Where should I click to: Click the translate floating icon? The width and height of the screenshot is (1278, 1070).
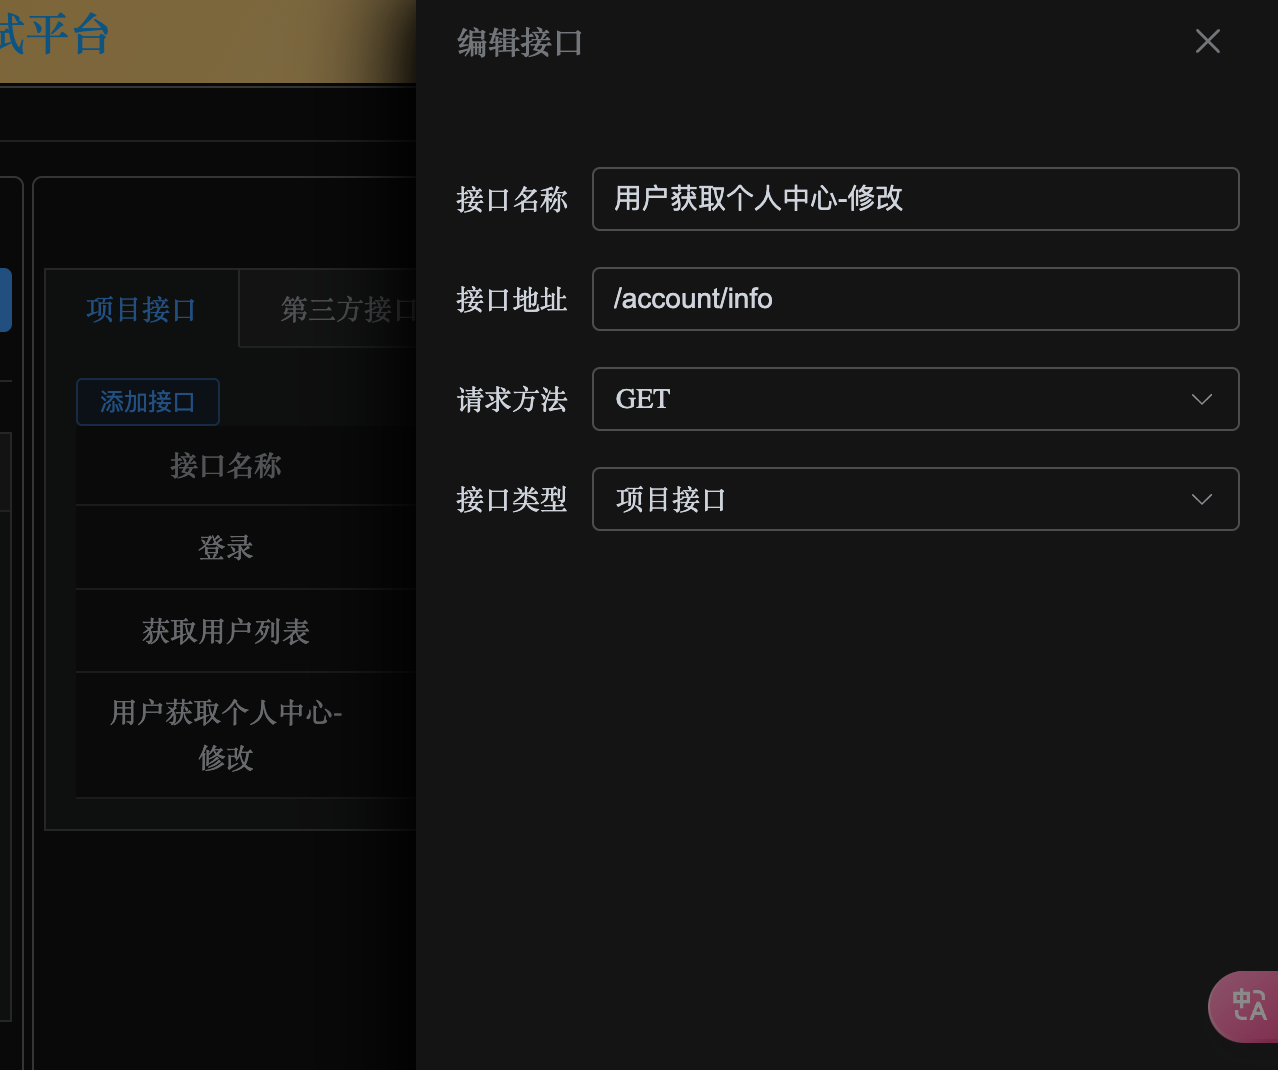1246,1006
